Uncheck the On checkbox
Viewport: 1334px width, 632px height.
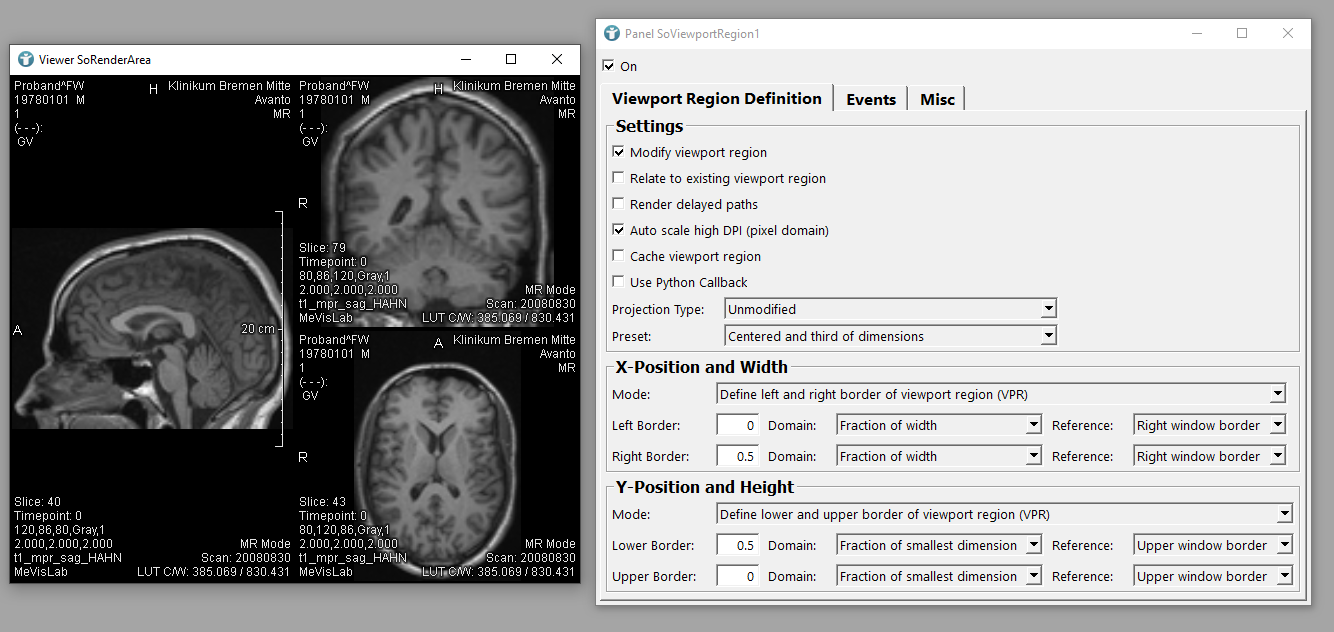click(x=609, y=66)
